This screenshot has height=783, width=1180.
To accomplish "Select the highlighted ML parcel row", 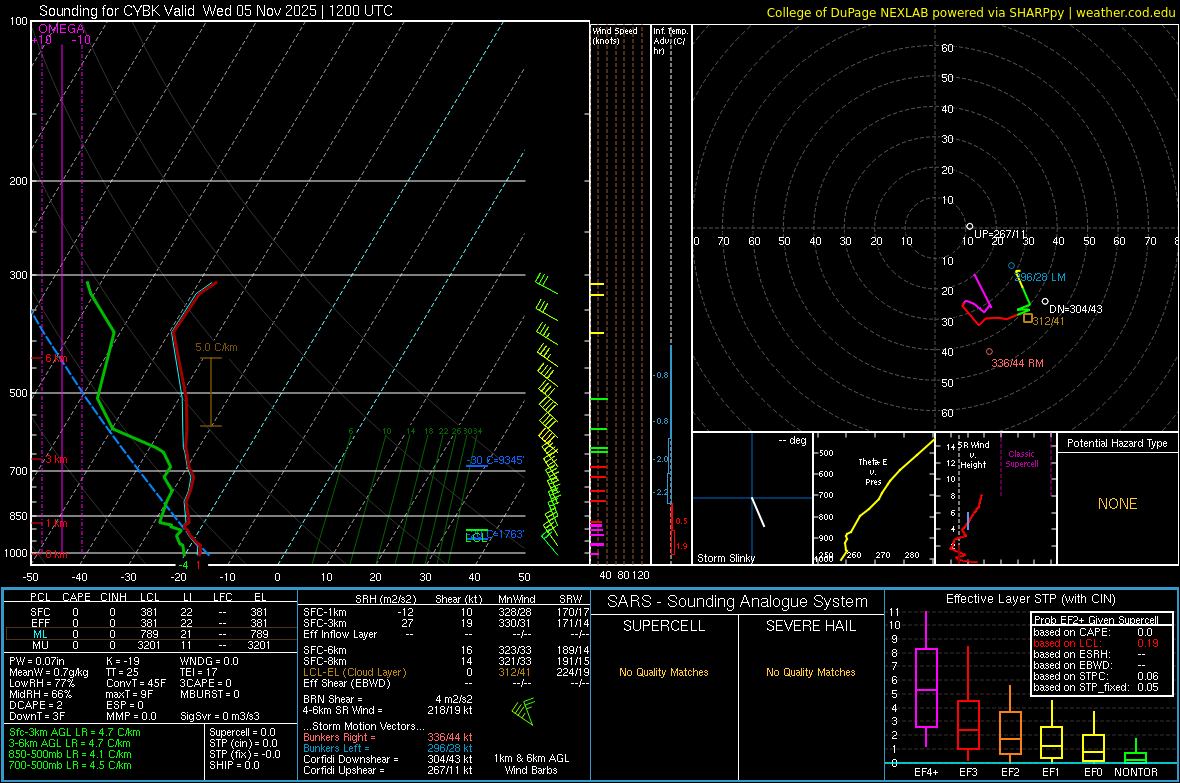I will (150, 634).
